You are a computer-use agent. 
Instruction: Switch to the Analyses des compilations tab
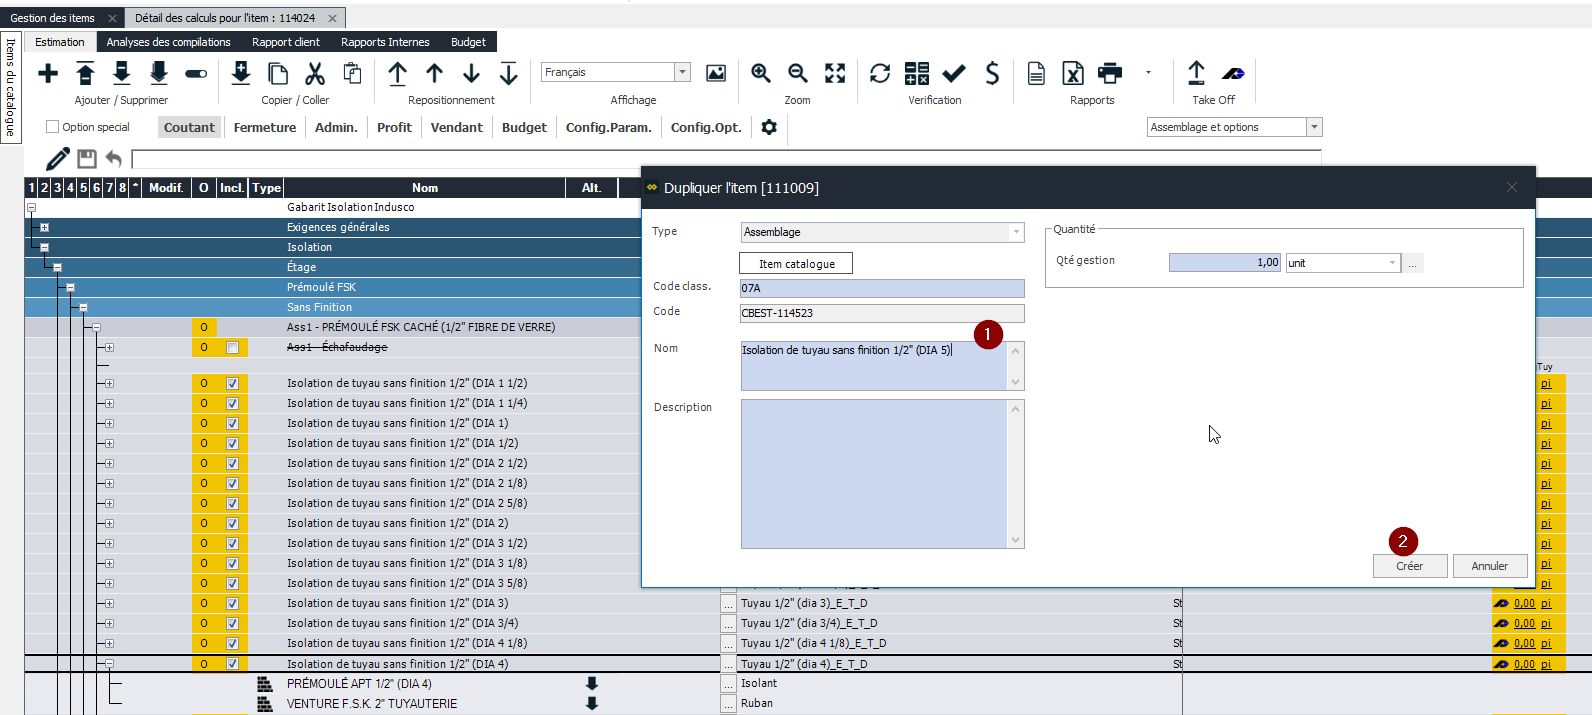(x=168, y=42)
